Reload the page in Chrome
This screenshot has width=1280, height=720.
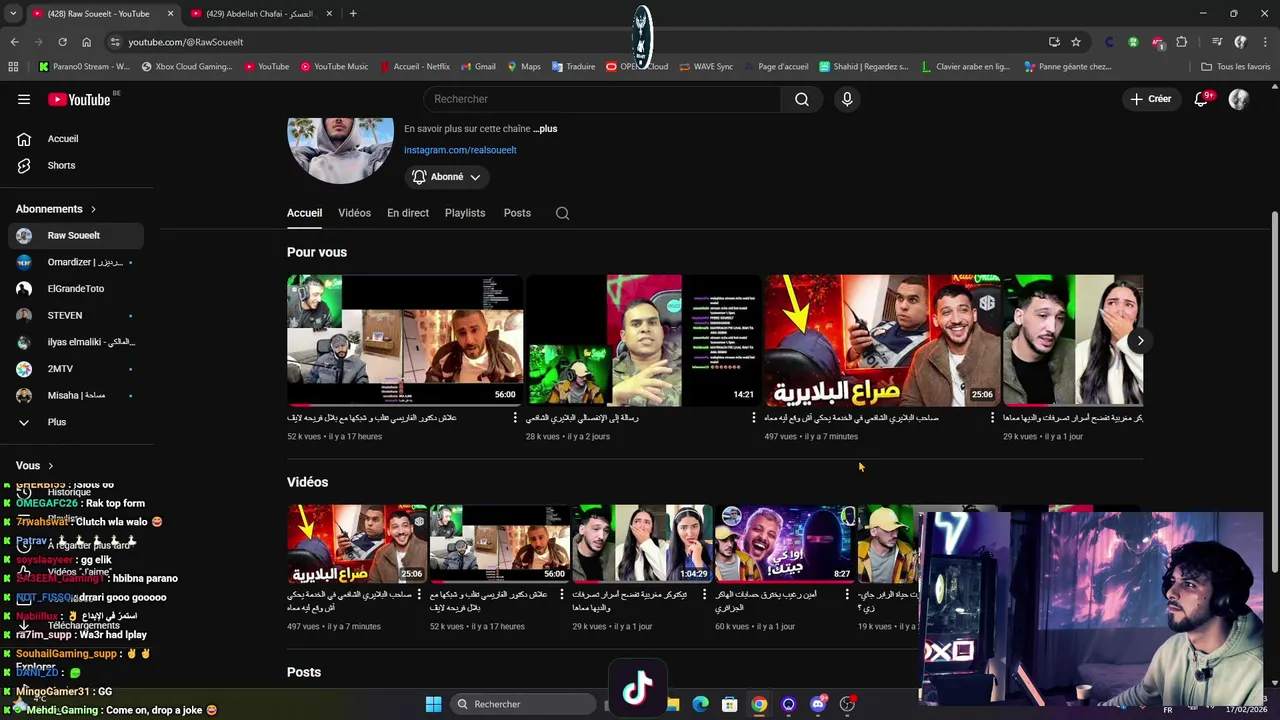coord(62,42)
